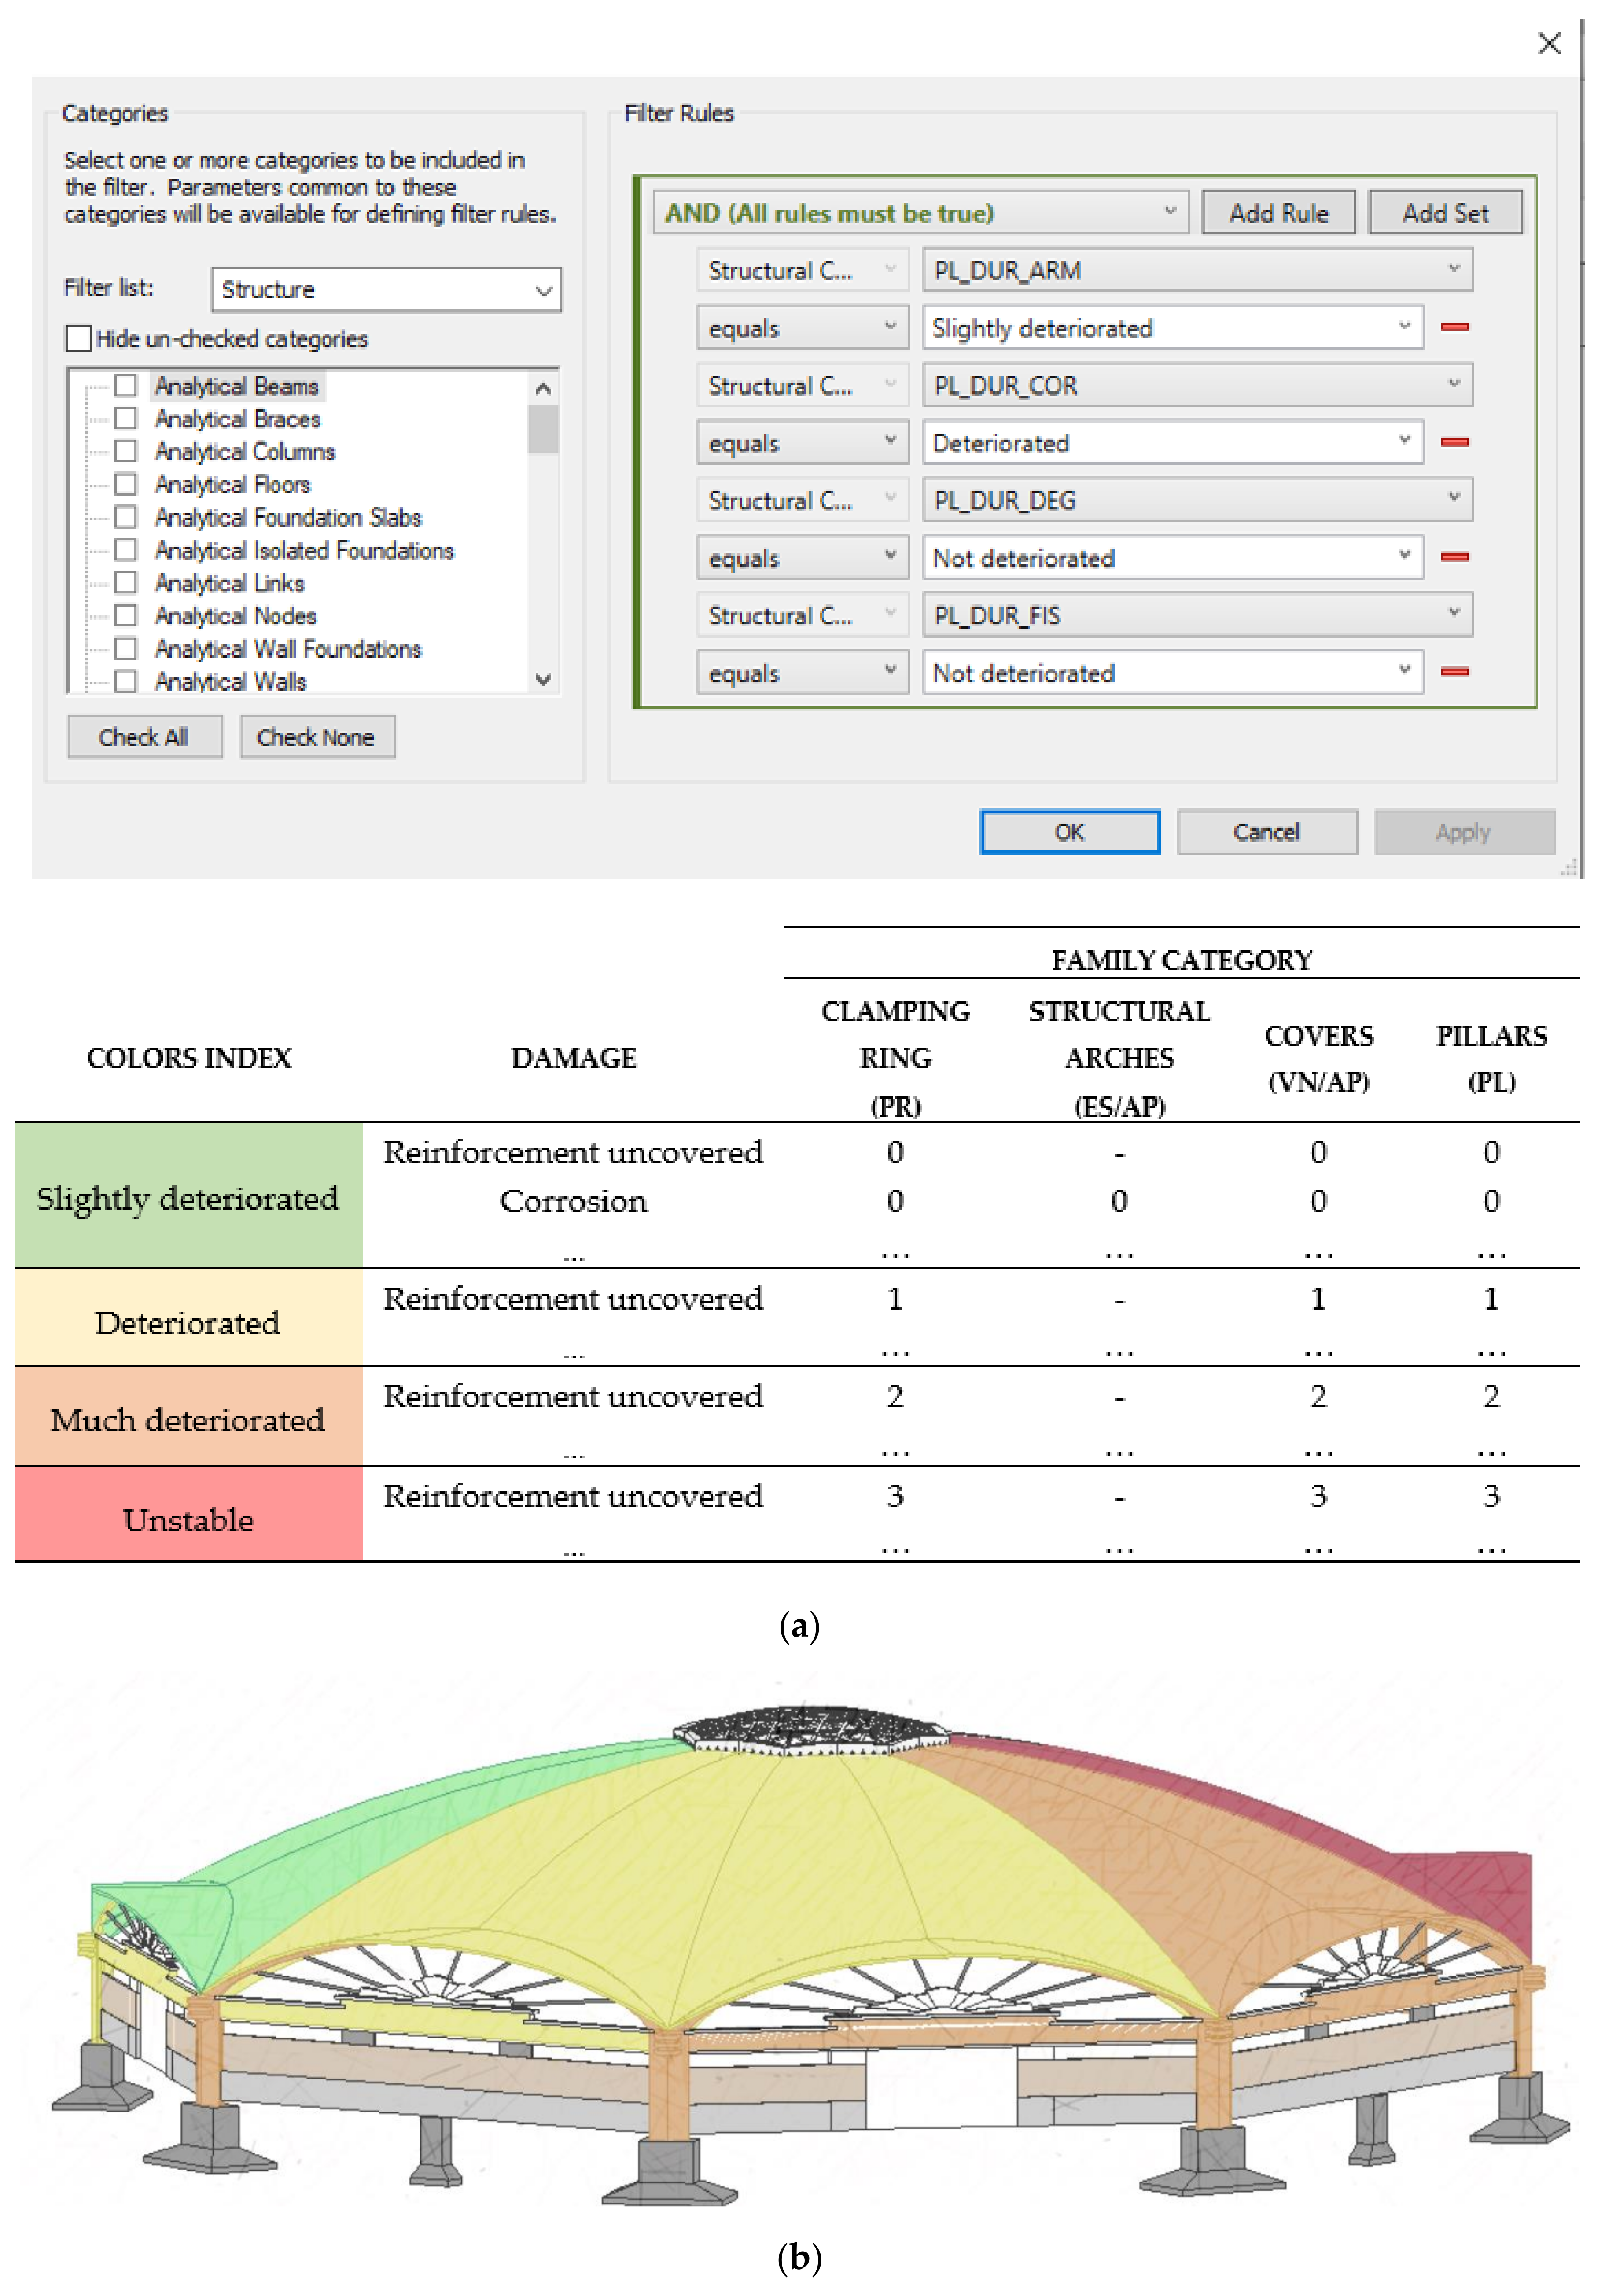Check the Analytical Walls category
This screenshot has width=1620, height=2296.
click(x=126, y=681)
